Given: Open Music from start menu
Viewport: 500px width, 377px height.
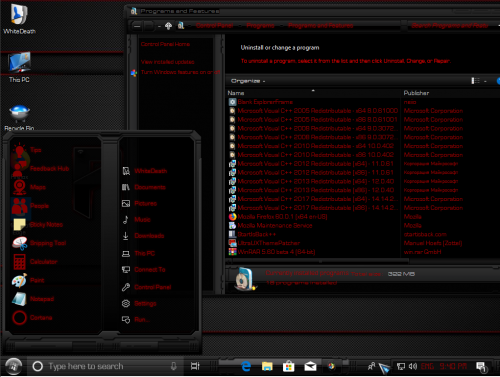Looking at the screenshot, I should (136, 220).
